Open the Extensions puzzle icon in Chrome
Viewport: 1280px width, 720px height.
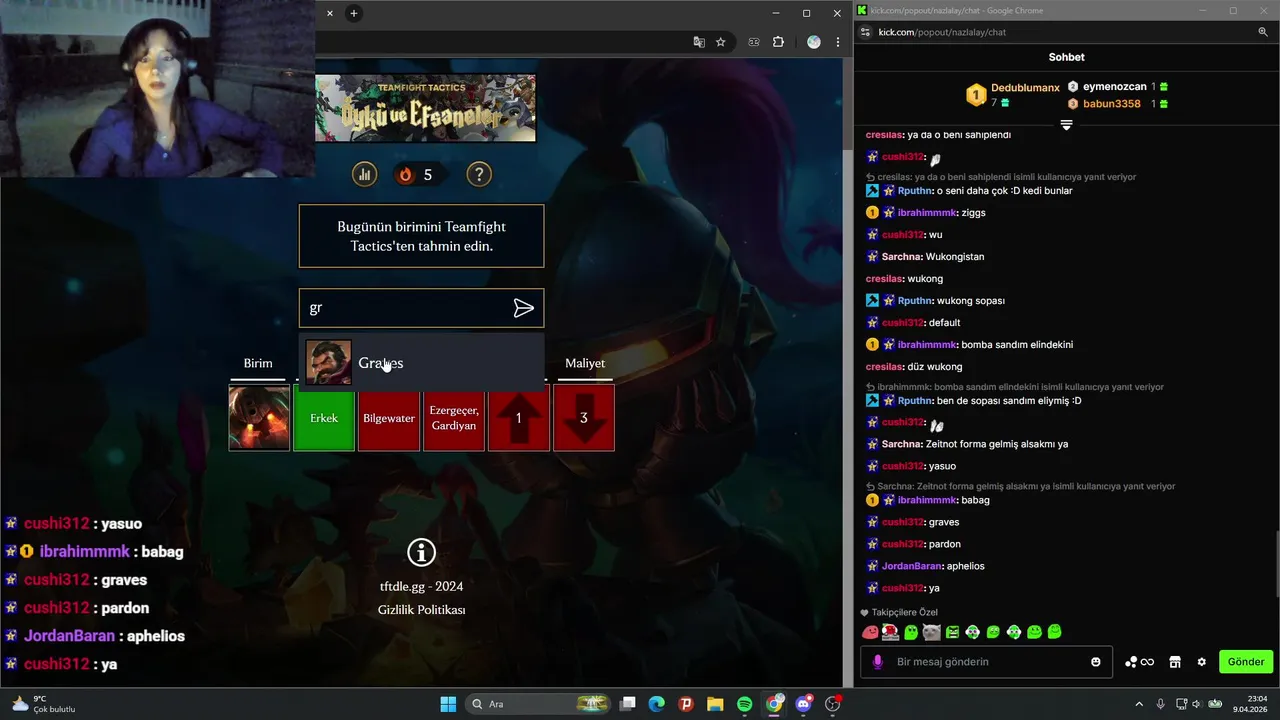pyautogui.click(x=779, y=42)
